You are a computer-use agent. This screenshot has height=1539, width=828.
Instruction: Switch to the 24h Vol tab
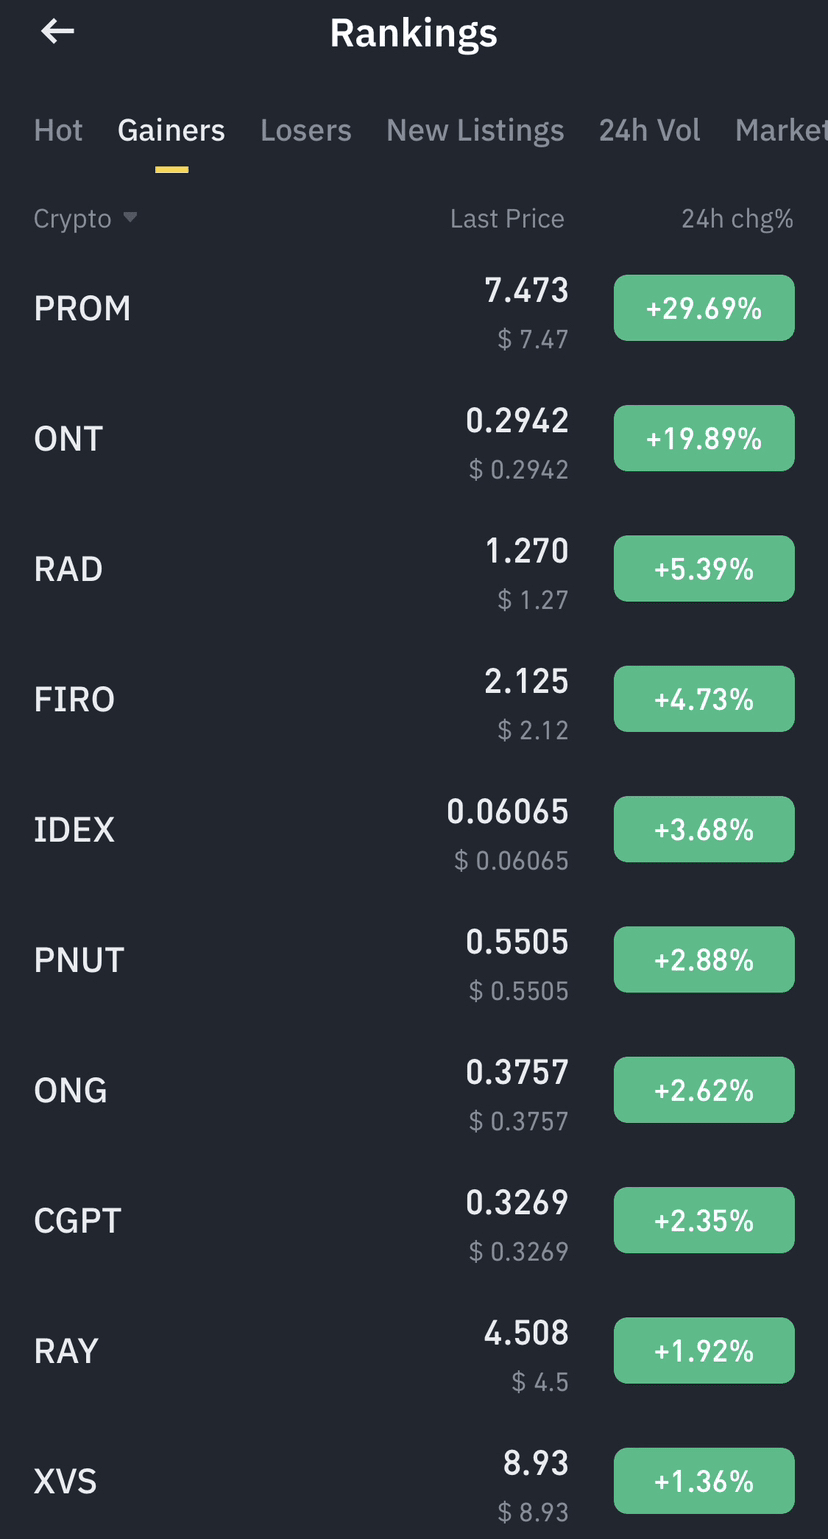point(650,131)
